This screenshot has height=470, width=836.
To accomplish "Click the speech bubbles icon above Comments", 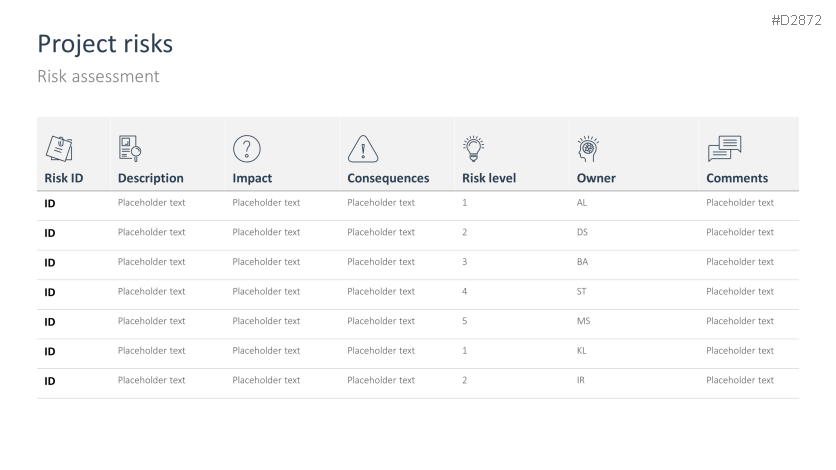I will point(724,148).
